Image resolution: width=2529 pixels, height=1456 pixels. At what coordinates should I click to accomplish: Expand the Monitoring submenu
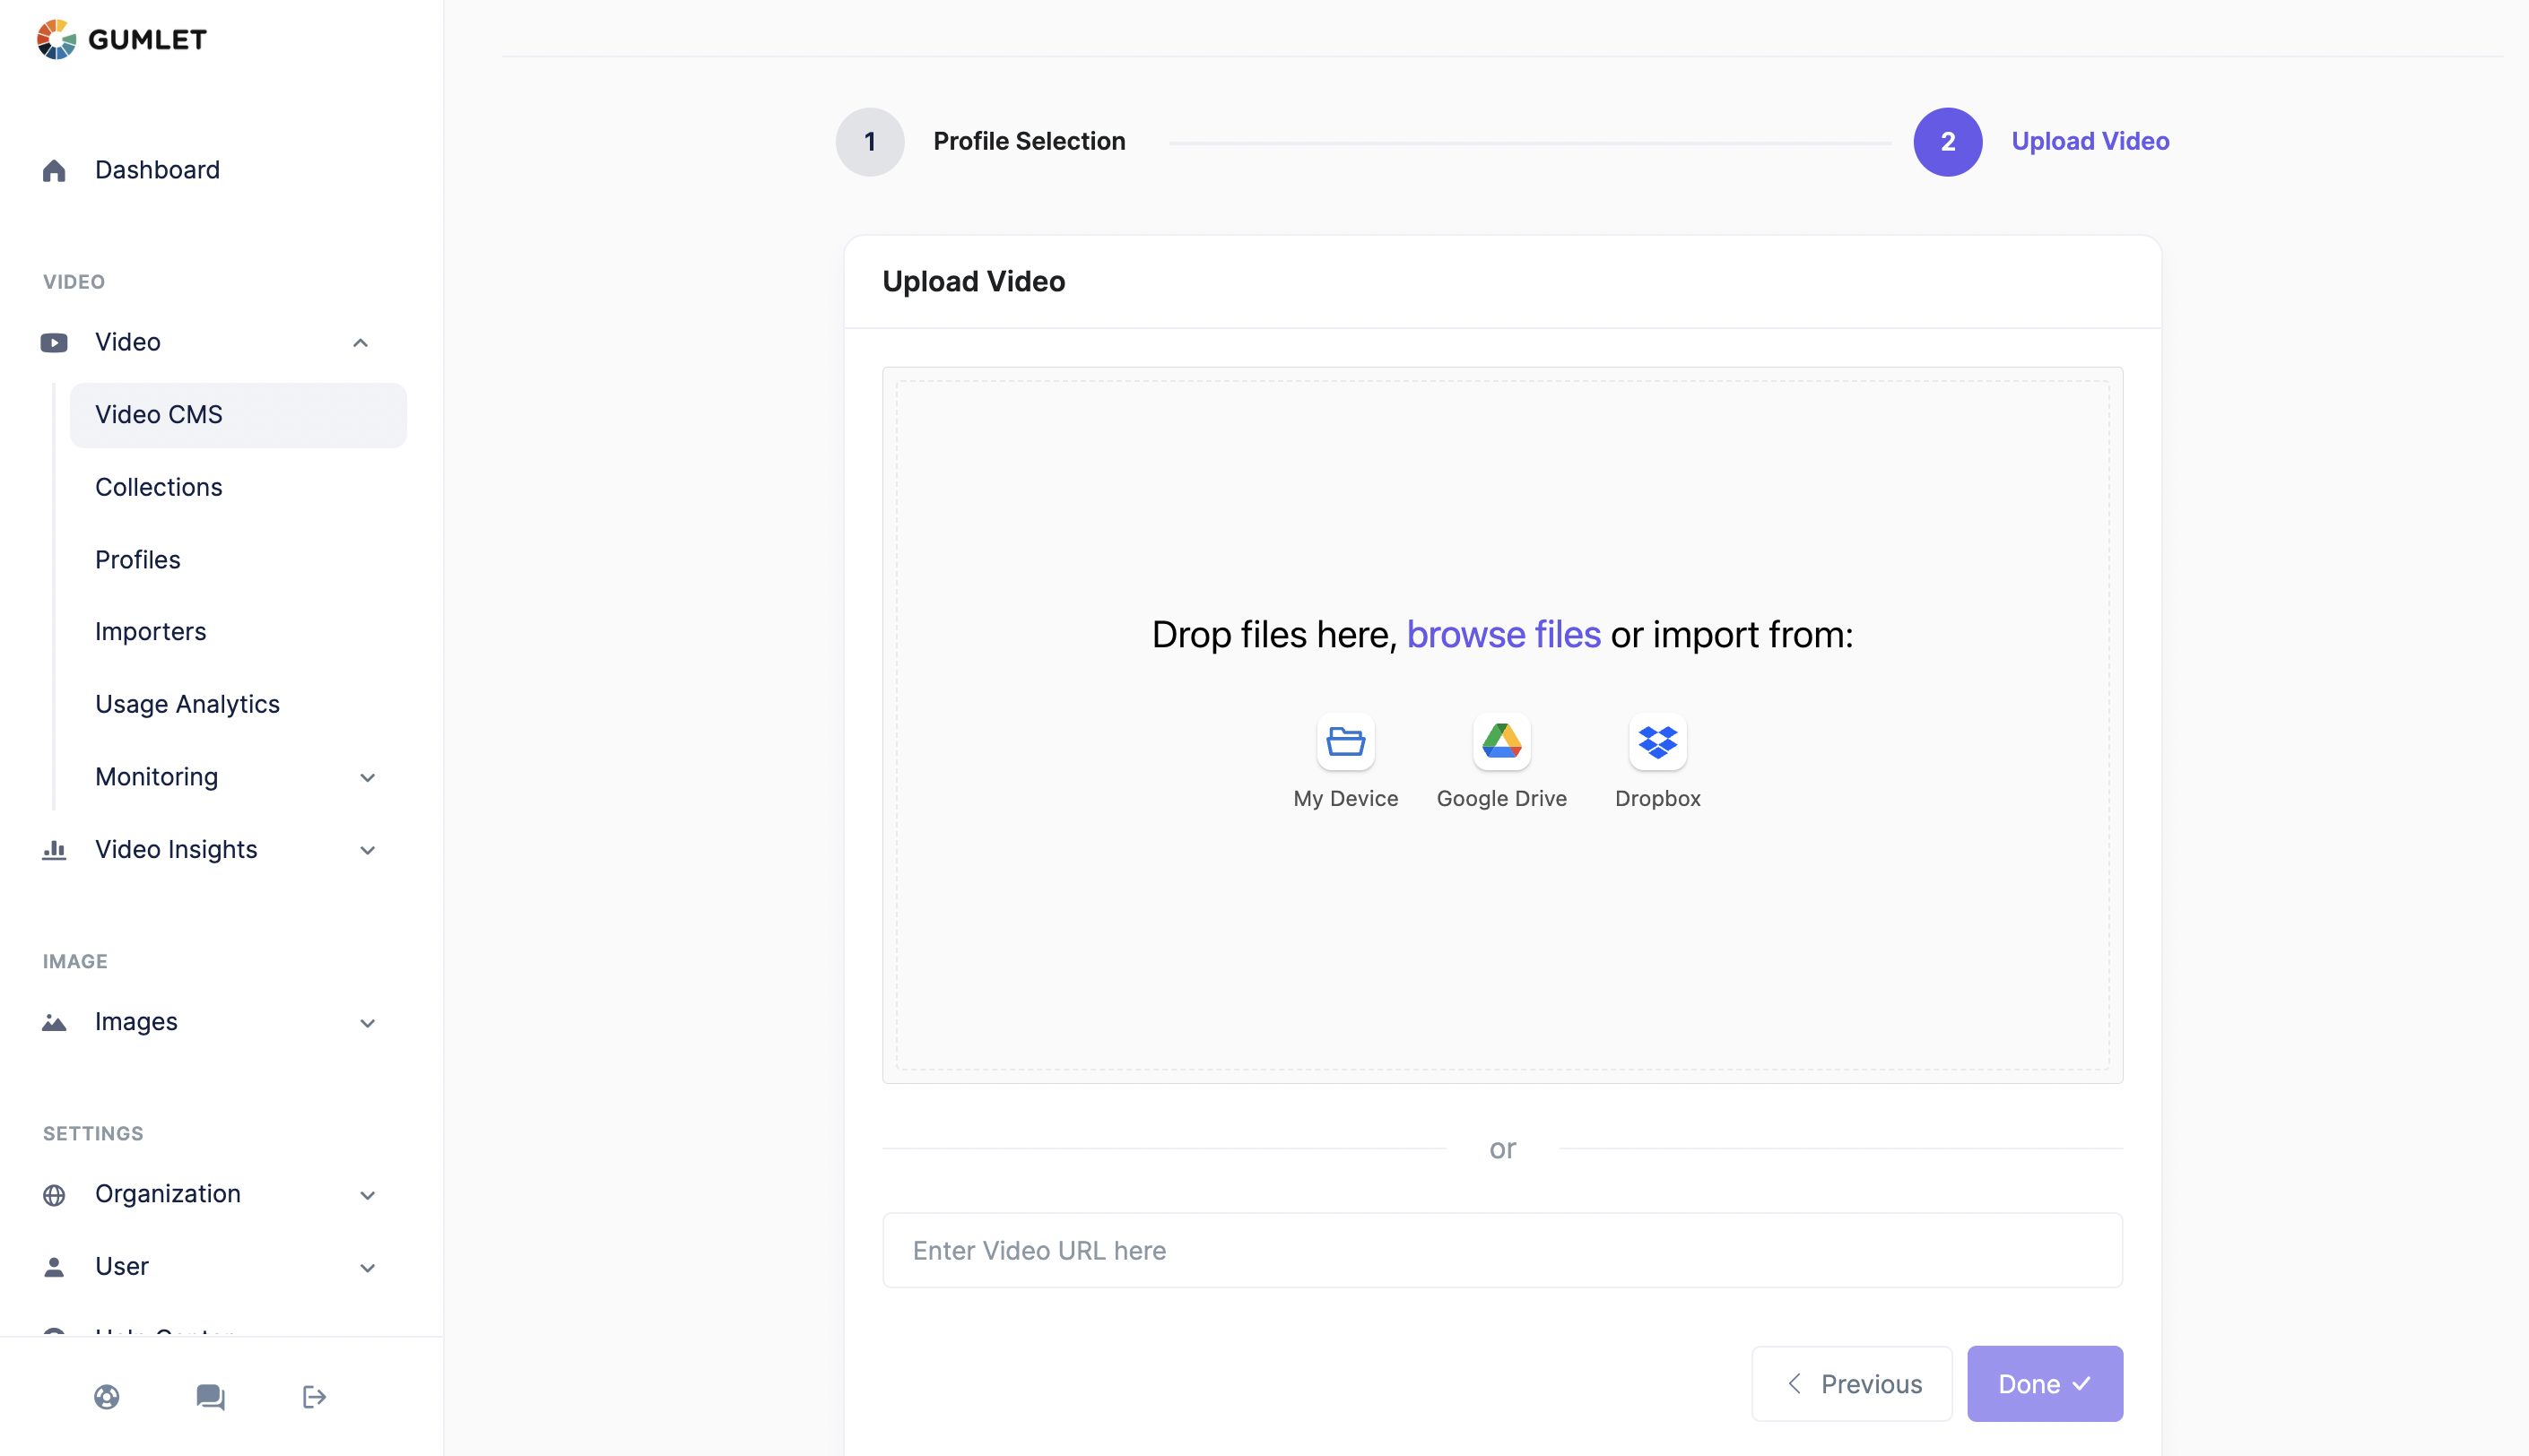coord(367,778)
